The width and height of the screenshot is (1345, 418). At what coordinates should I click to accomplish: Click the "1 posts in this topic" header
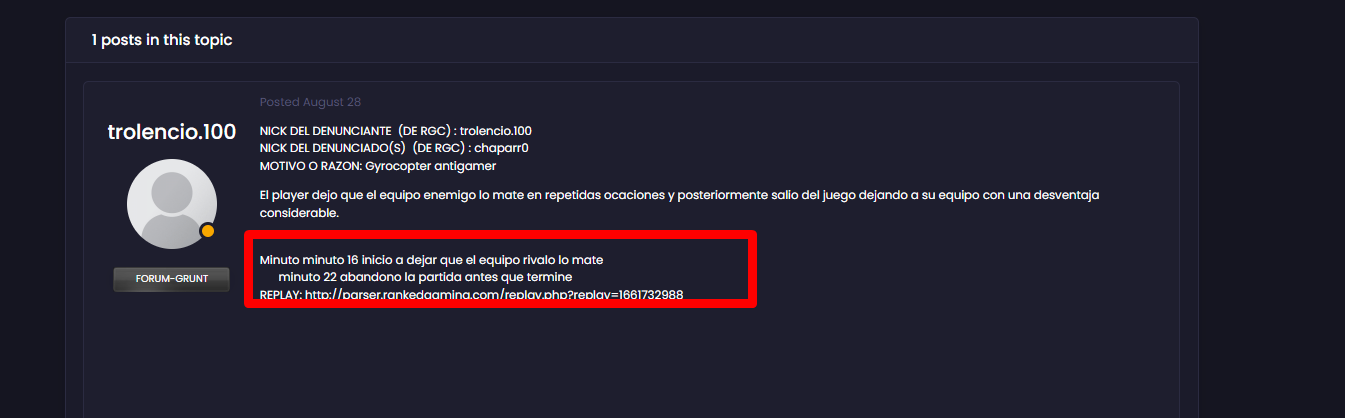coord(162,40)
